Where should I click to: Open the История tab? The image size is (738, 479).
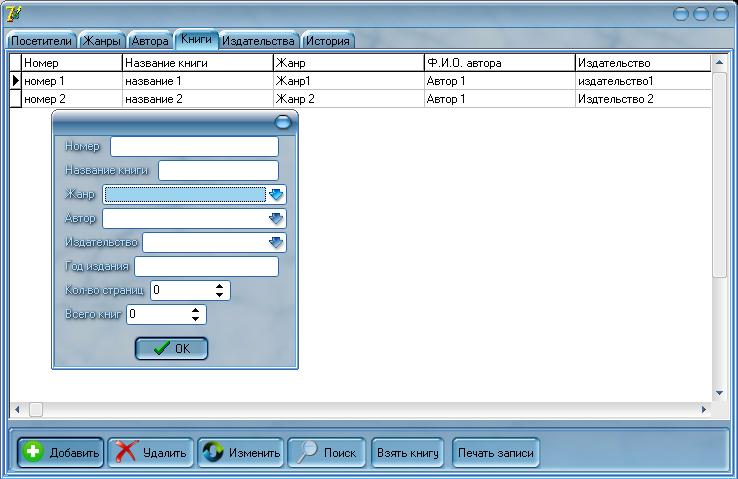[x=327, y=42]
